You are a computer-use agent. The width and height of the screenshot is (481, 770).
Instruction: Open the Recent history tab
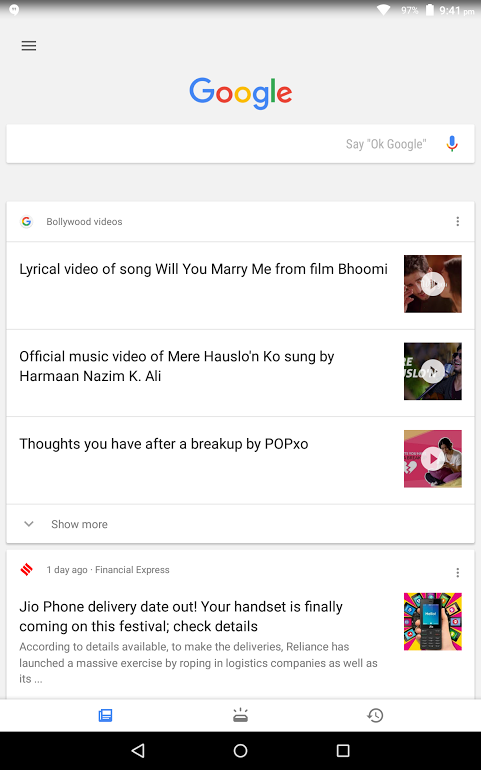click(375, 715)
